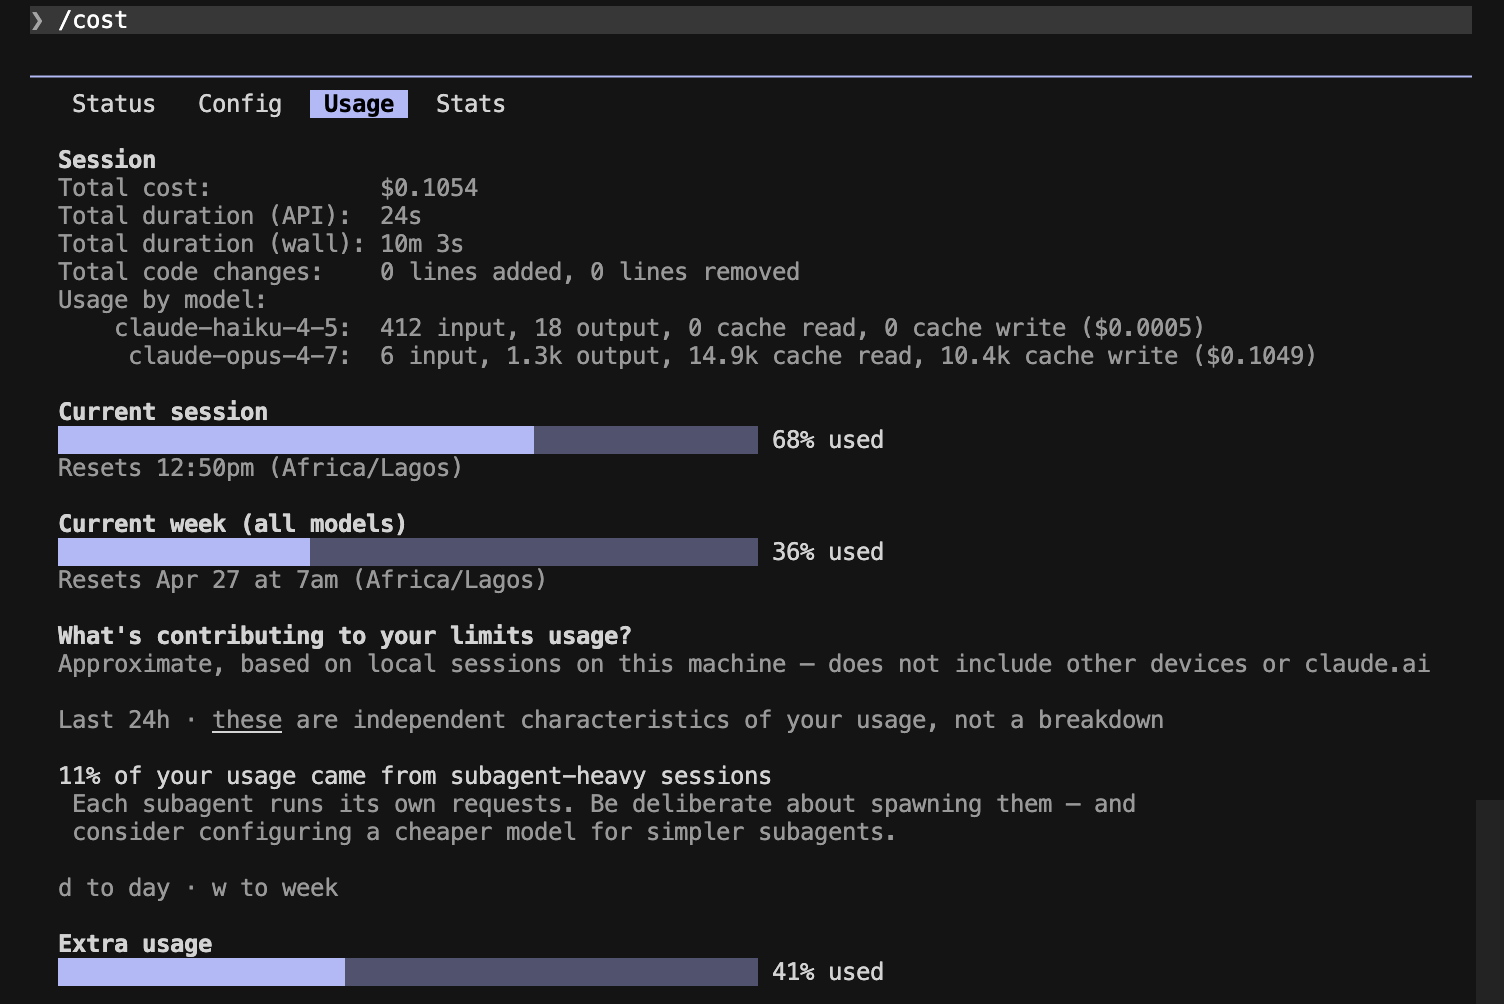Click the "Total duration (wall):" label
The image size is (1504, 1004).
click(212, 244)
